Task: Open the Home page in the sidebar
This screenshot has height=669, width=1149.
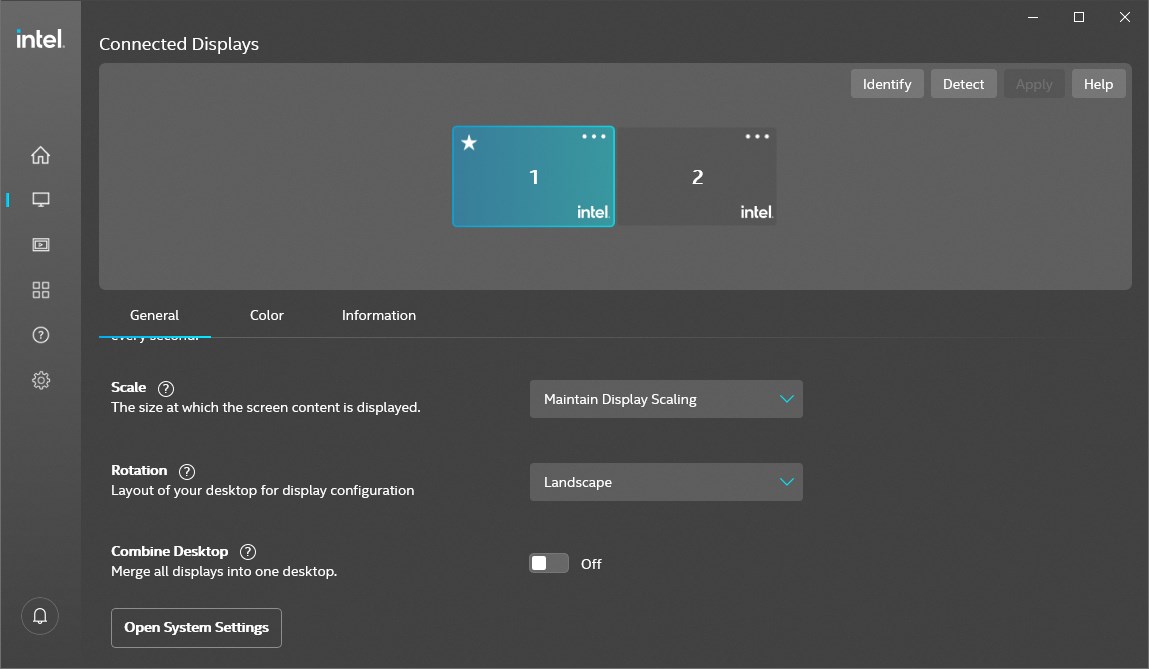Action: tap(40, 155)
